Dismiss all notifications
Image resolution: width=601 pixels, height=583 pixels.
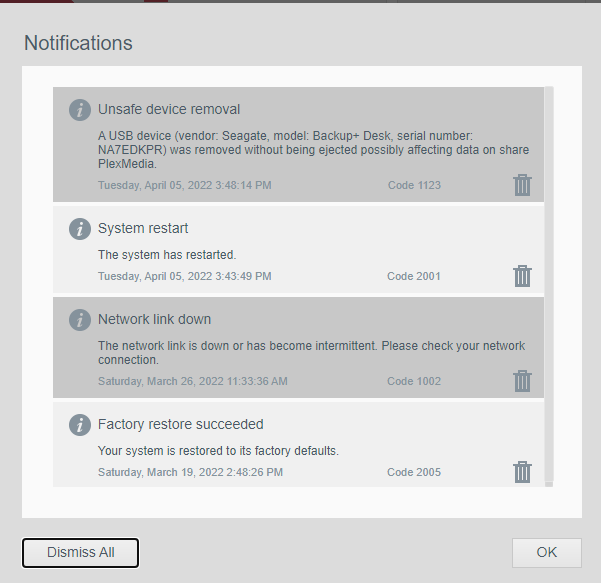[x=80, y=552]
